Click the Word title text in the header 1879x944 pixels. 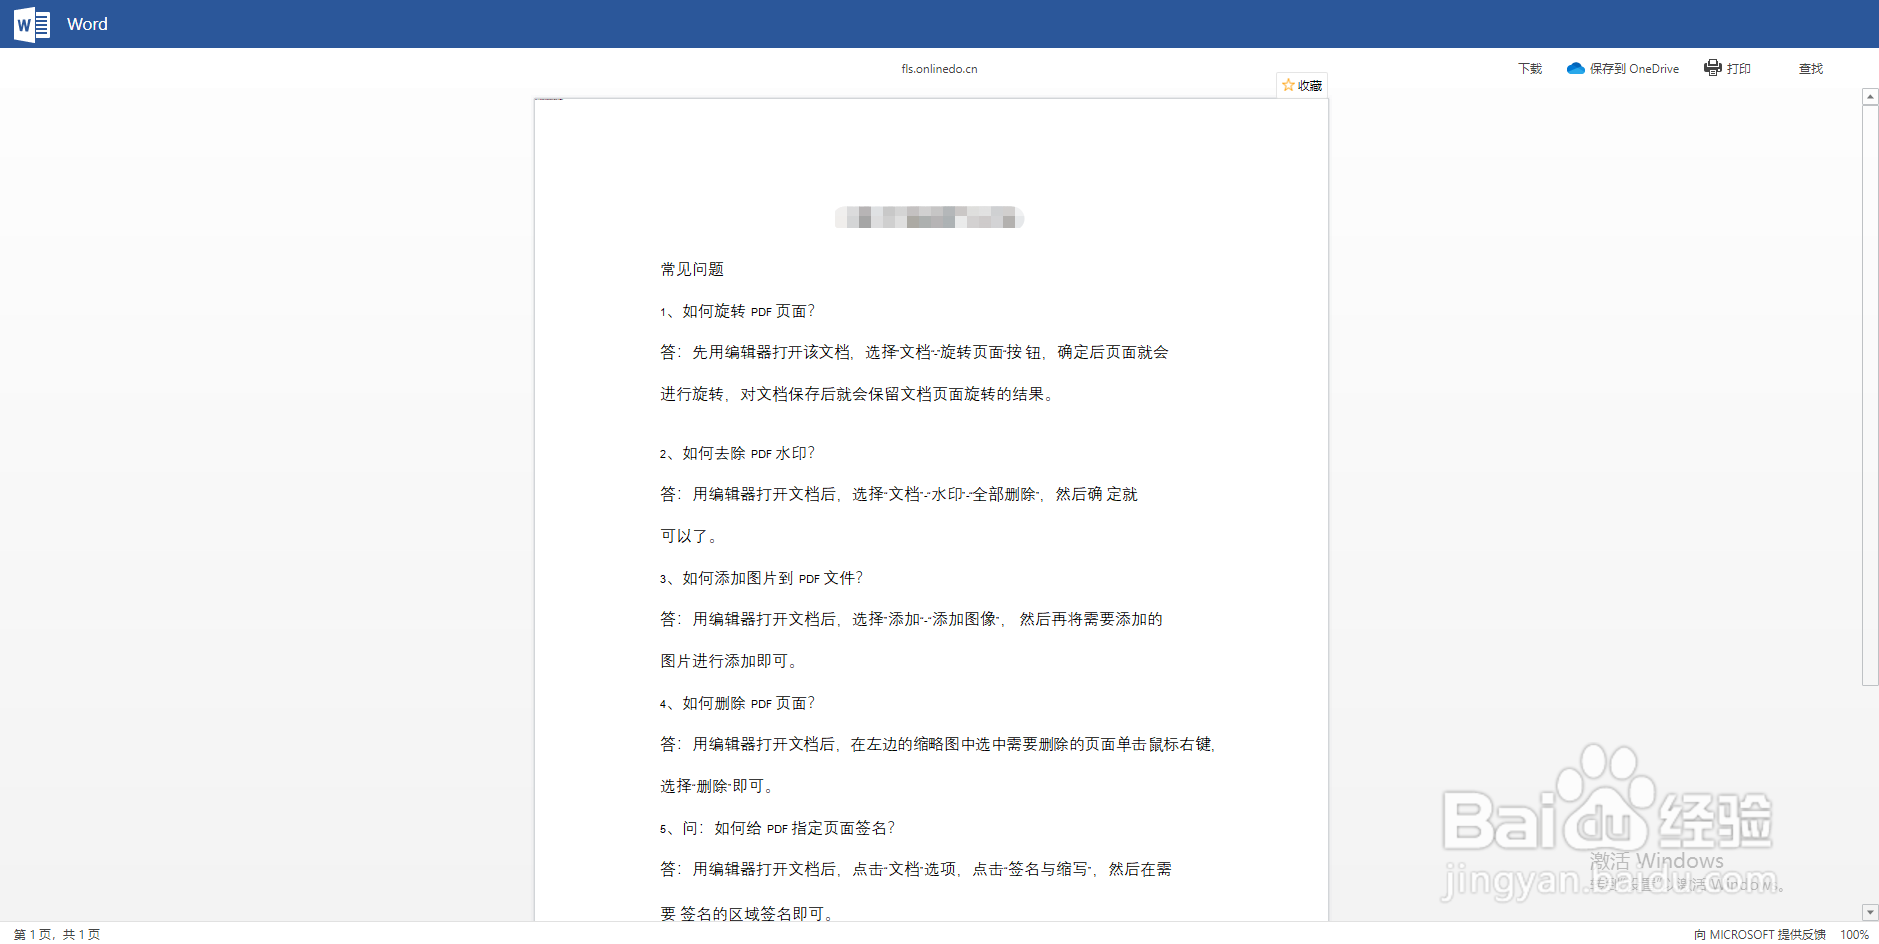[x=87, y=23]
